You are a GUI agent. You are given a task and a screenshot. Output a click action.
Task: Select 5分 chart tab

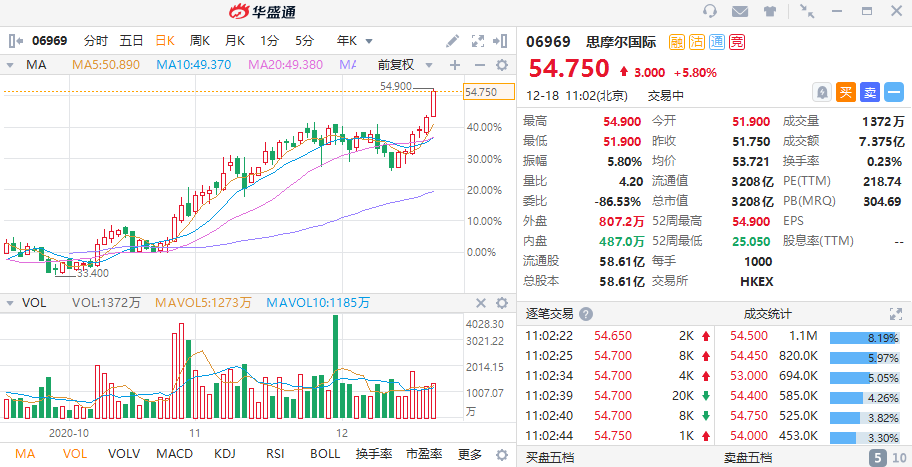[304, 41]
